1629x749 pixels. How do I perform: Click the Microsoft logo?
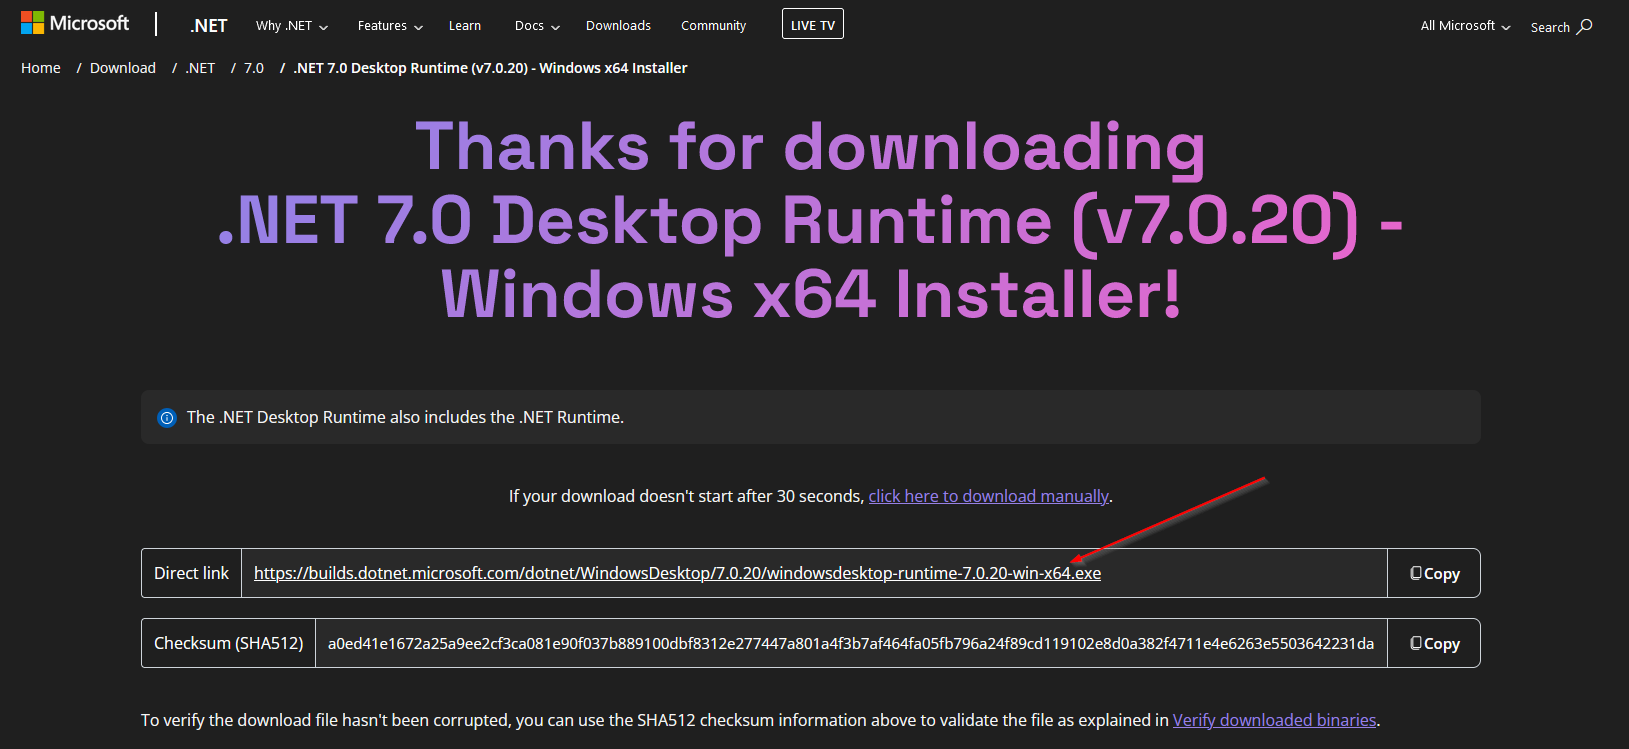75,23
